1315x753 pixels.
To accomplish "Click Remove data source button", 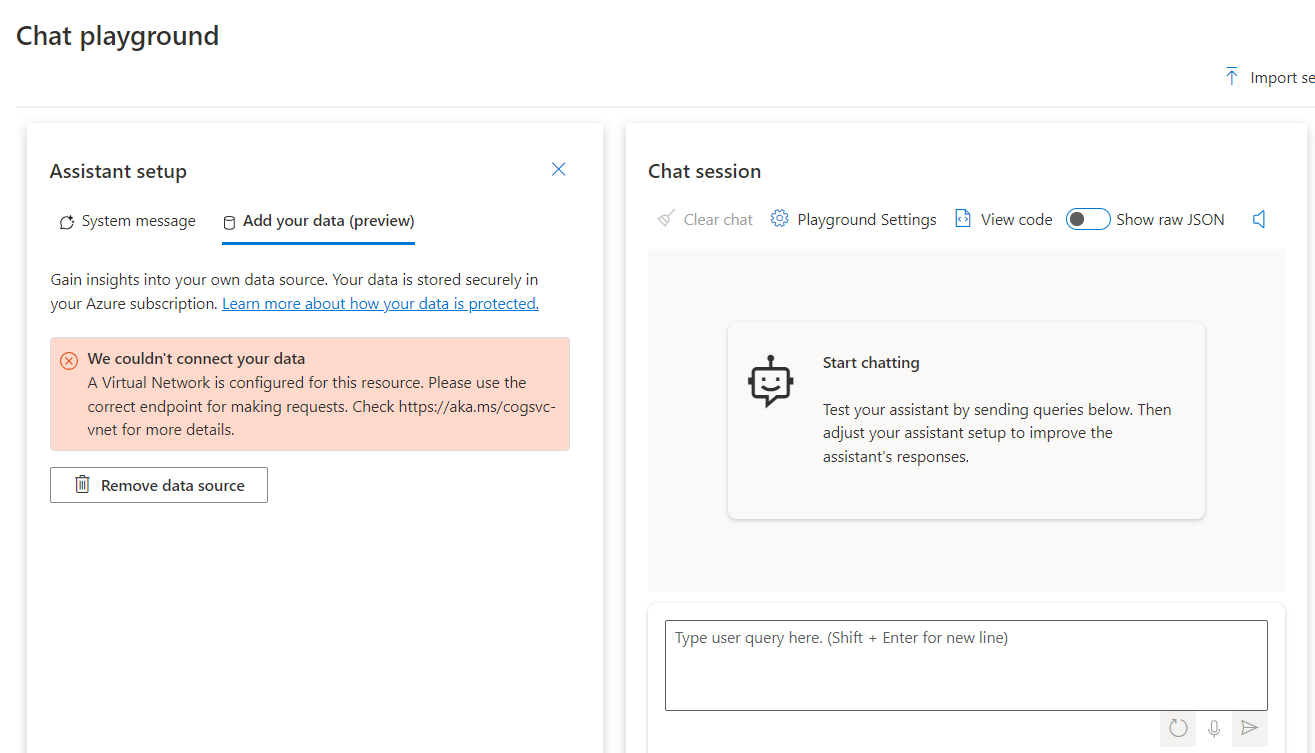I will (x=159, y=485).
